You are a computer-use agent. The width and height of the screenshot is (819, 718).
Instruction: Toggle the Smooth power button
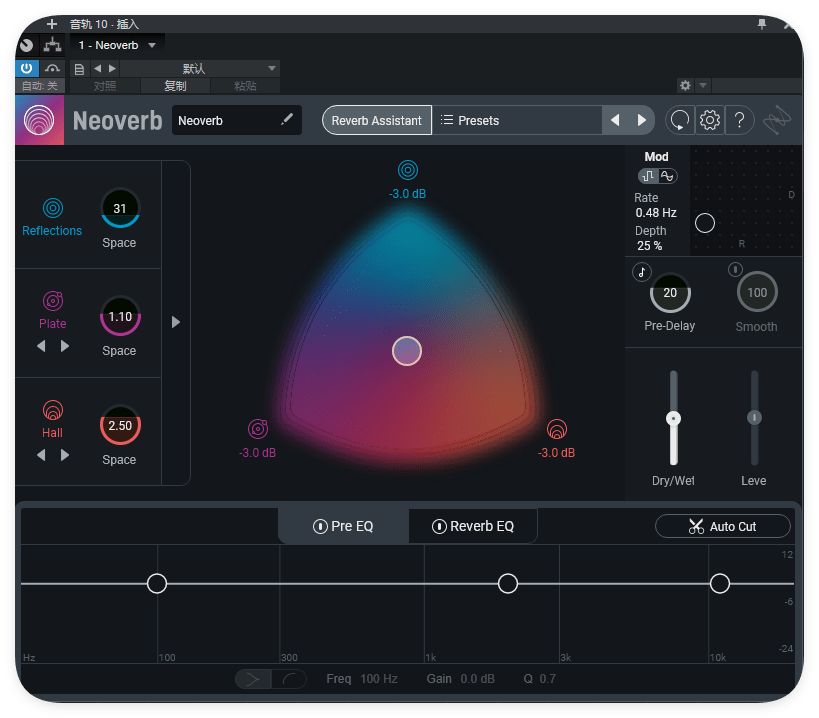pos(735,269)
